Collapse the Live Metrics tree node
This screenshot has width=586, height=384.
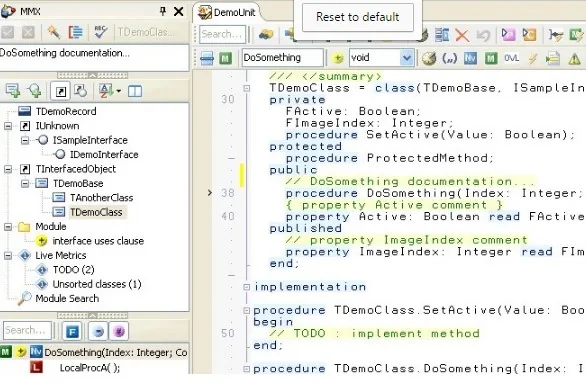click(8, 255)
